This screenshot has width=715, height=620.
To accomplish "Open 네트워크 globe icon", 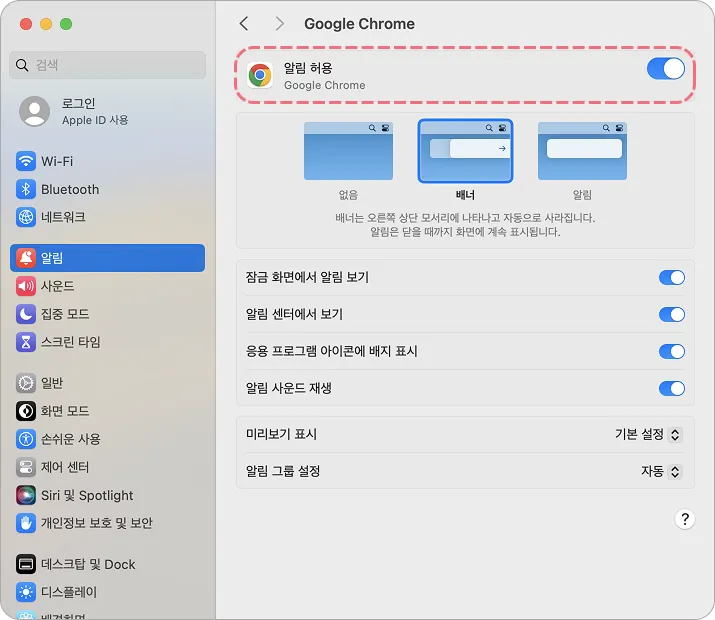I will [26, 217].
